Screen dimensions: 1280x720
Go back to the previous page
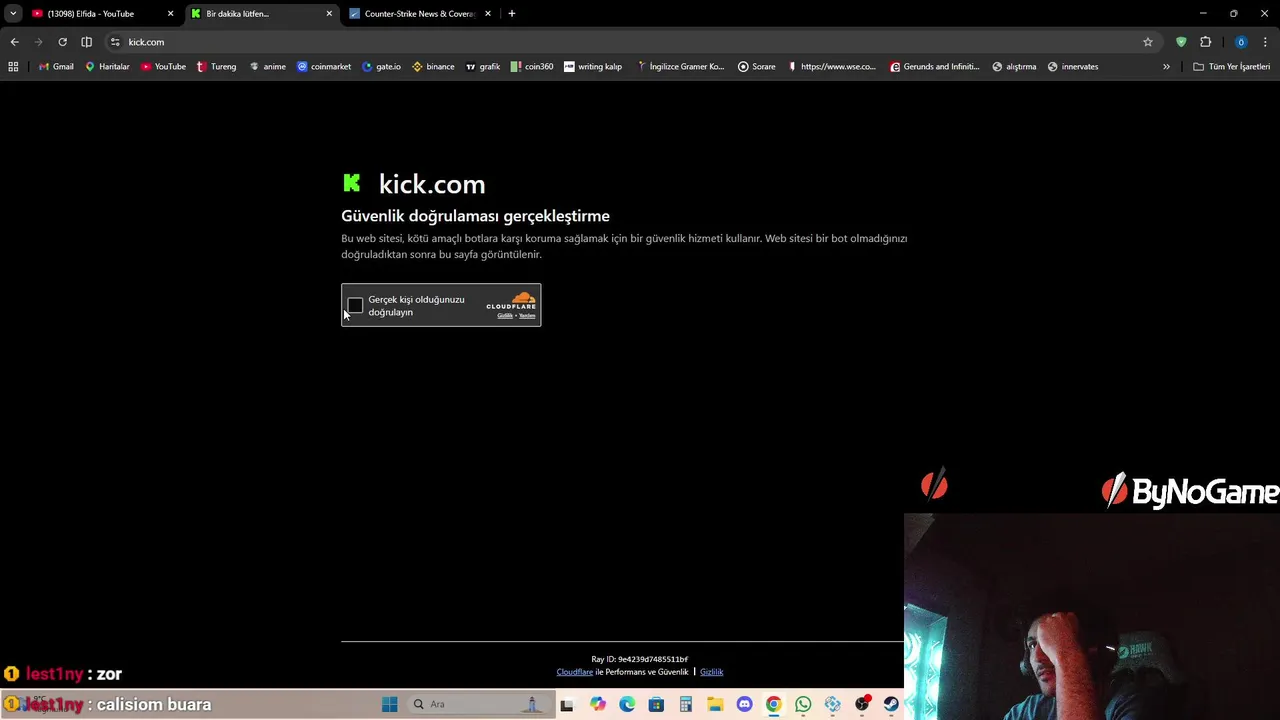(x=14, y=42)
